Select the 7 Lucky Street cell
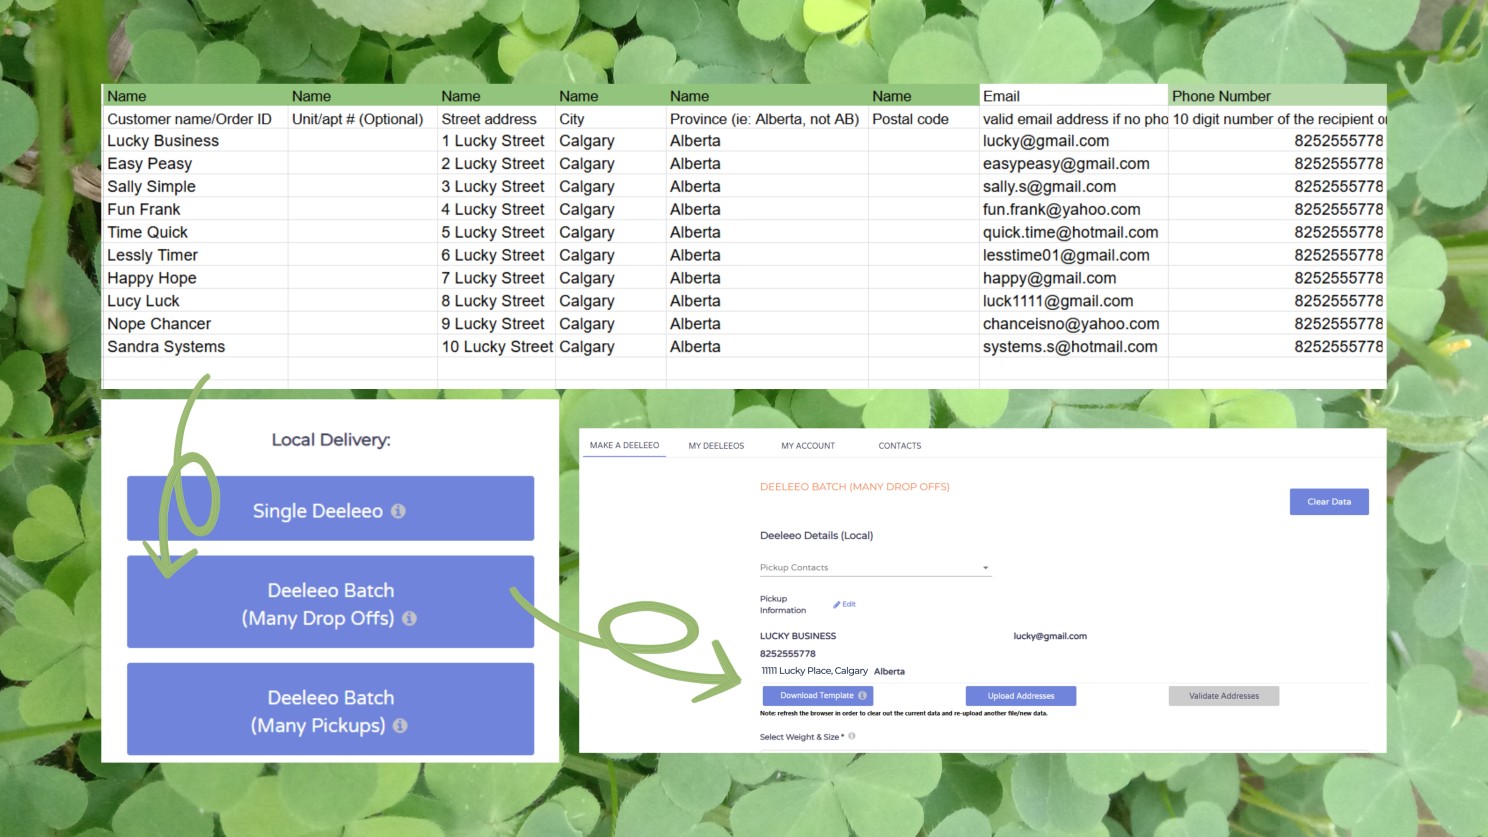This screenshot has height=837, width=1488. pyautogui.click(x=496, y=279)
